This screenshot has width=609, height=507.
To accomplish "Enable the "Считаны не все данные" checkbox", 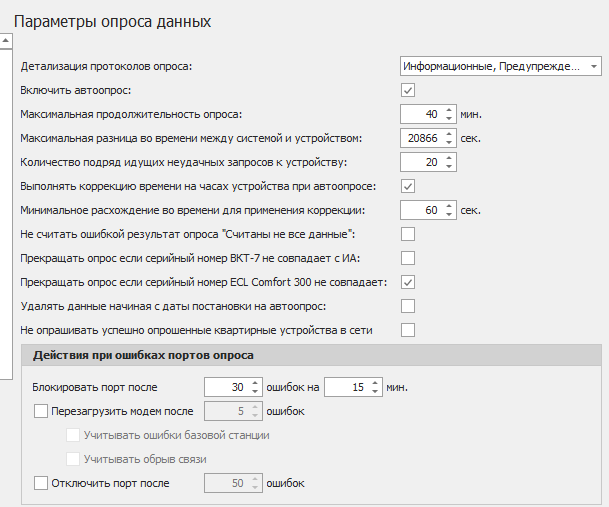I will tap(408, 234).
